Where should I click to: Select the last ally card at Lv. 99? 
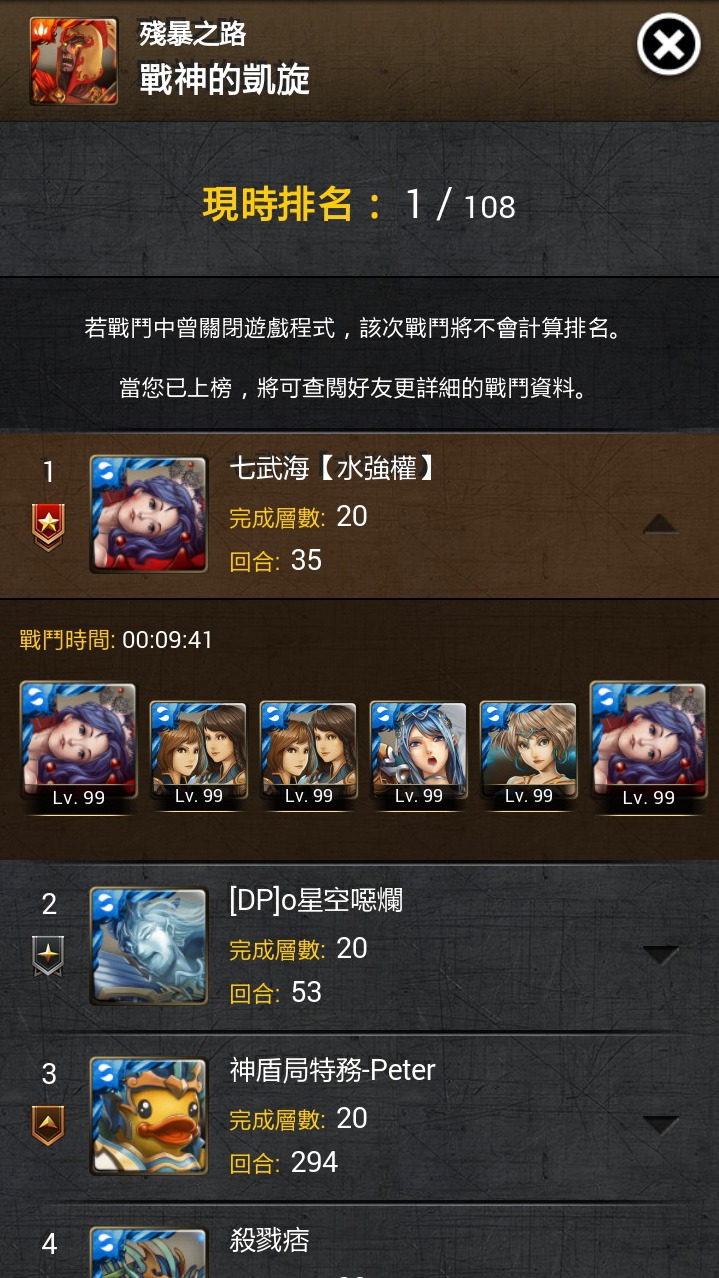pos(648,745)
